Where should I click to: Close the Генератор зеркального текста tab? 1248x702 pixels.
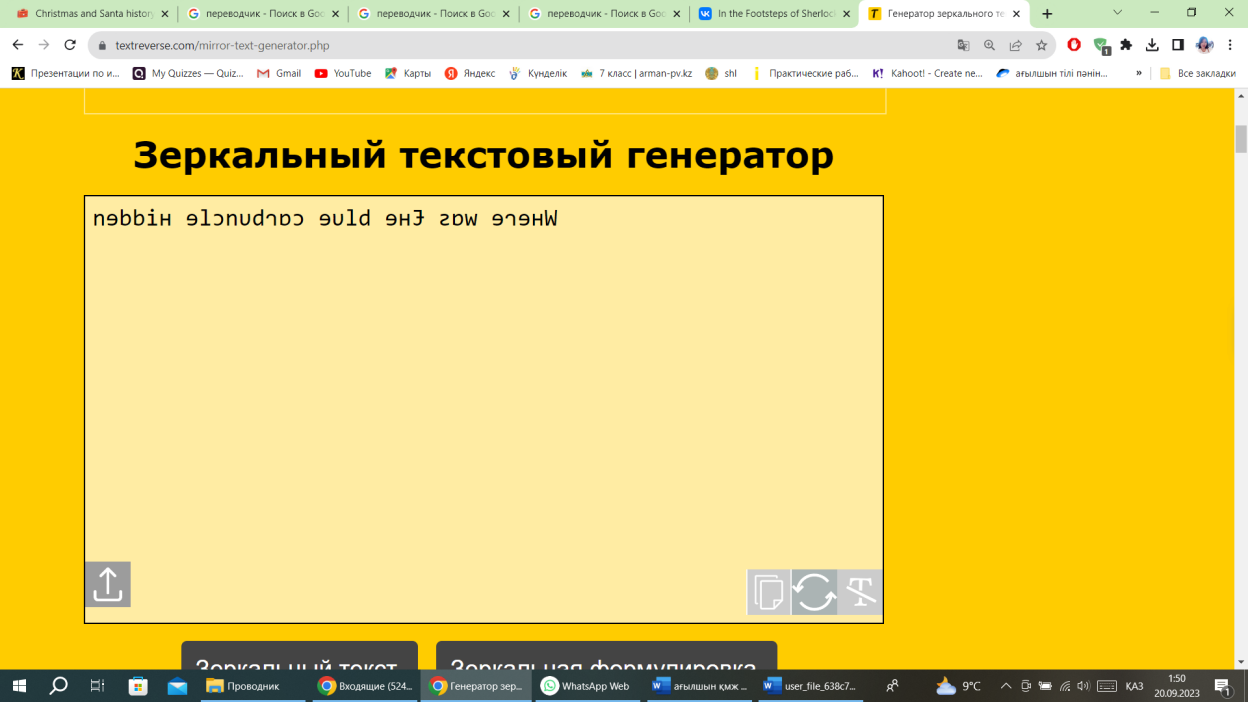[x=1017, y=14]
